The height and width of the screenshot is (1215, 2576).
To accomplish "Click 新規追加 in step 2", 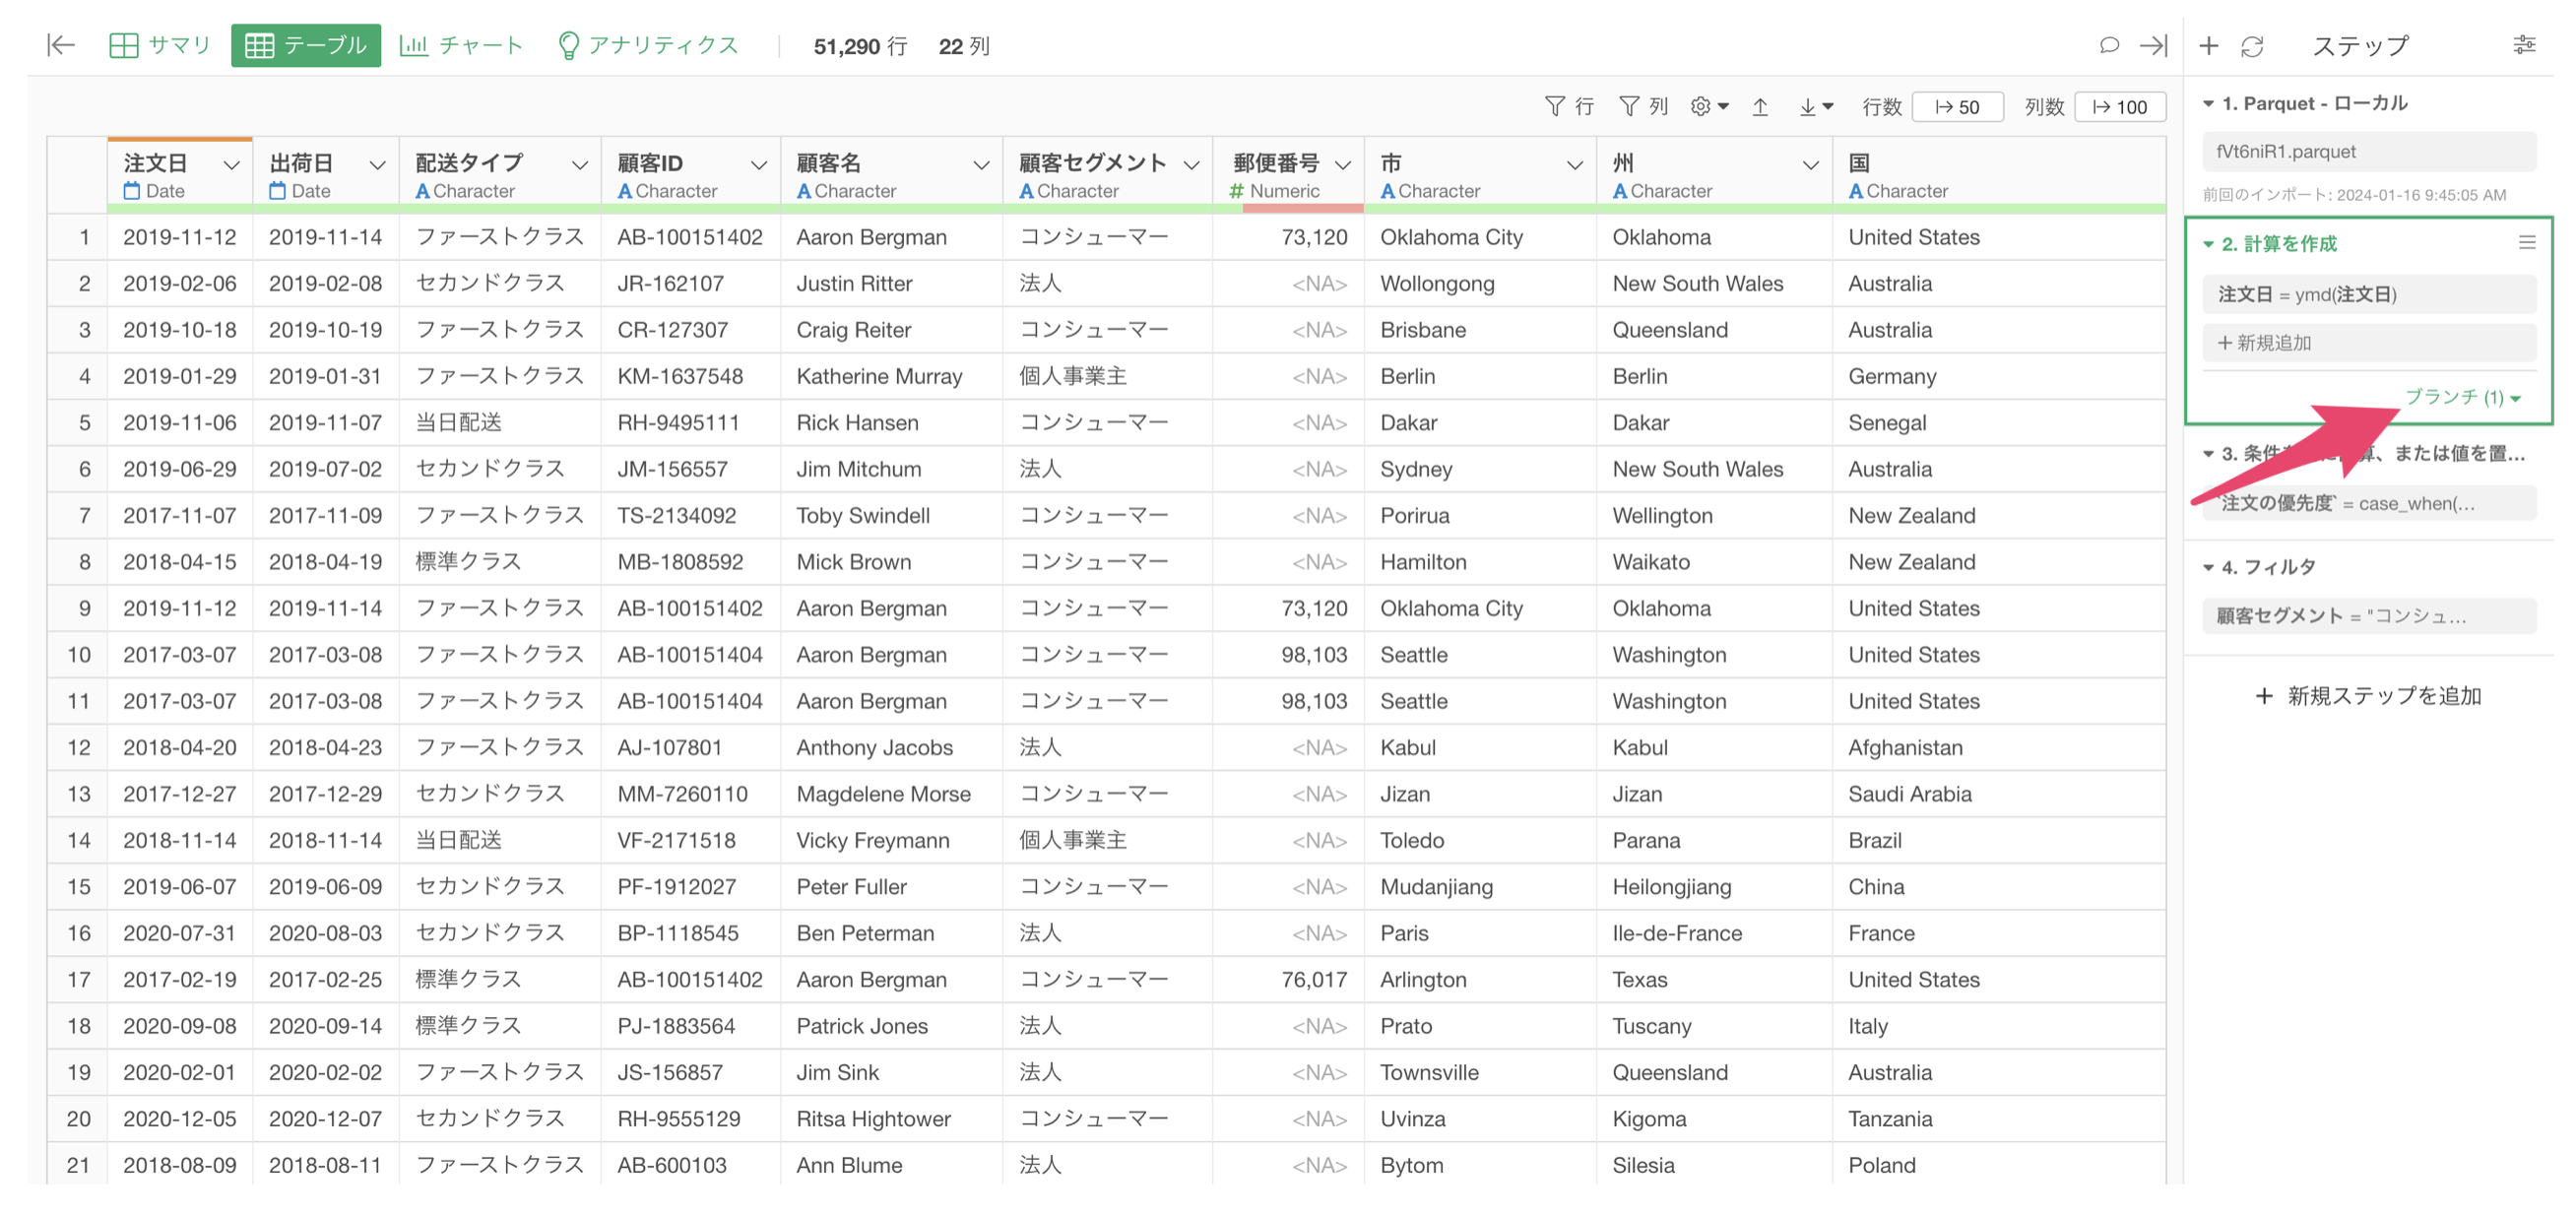I will click(2368, 343).
